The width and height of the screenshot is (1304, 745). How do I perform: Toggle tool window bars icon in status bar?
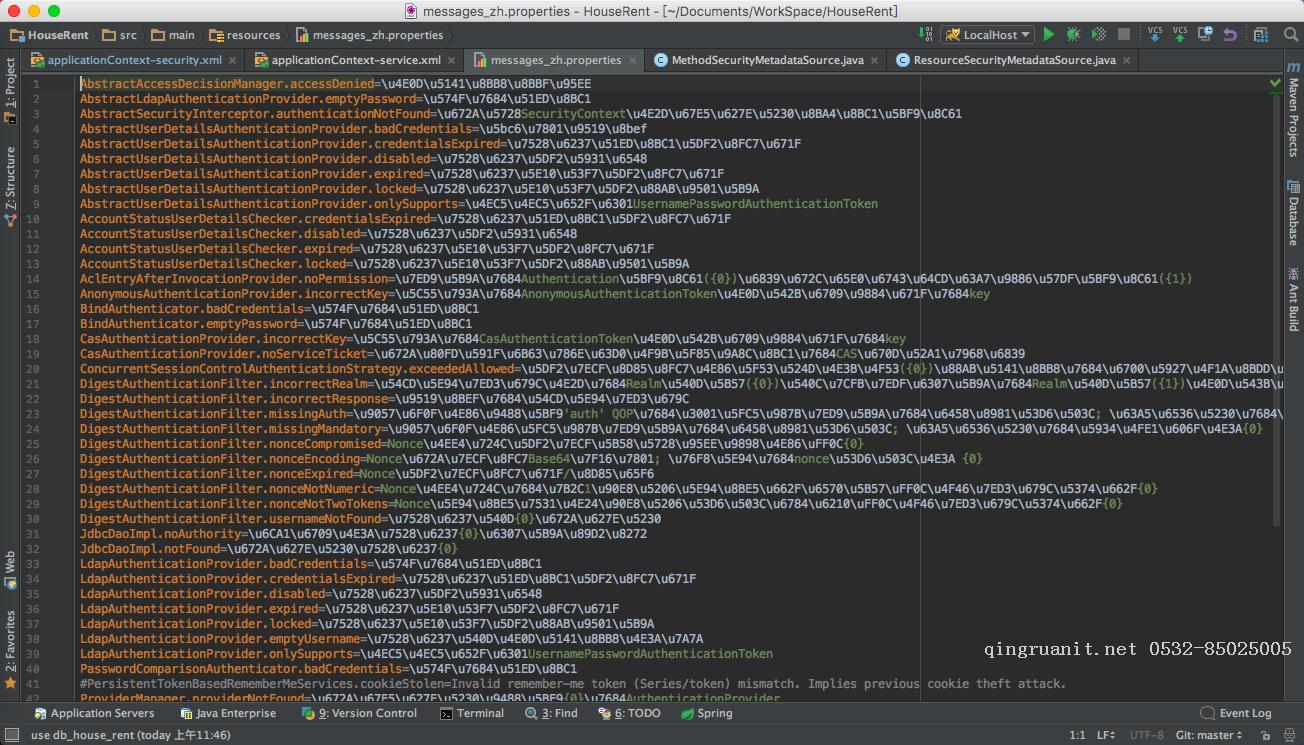coord(12,735)
